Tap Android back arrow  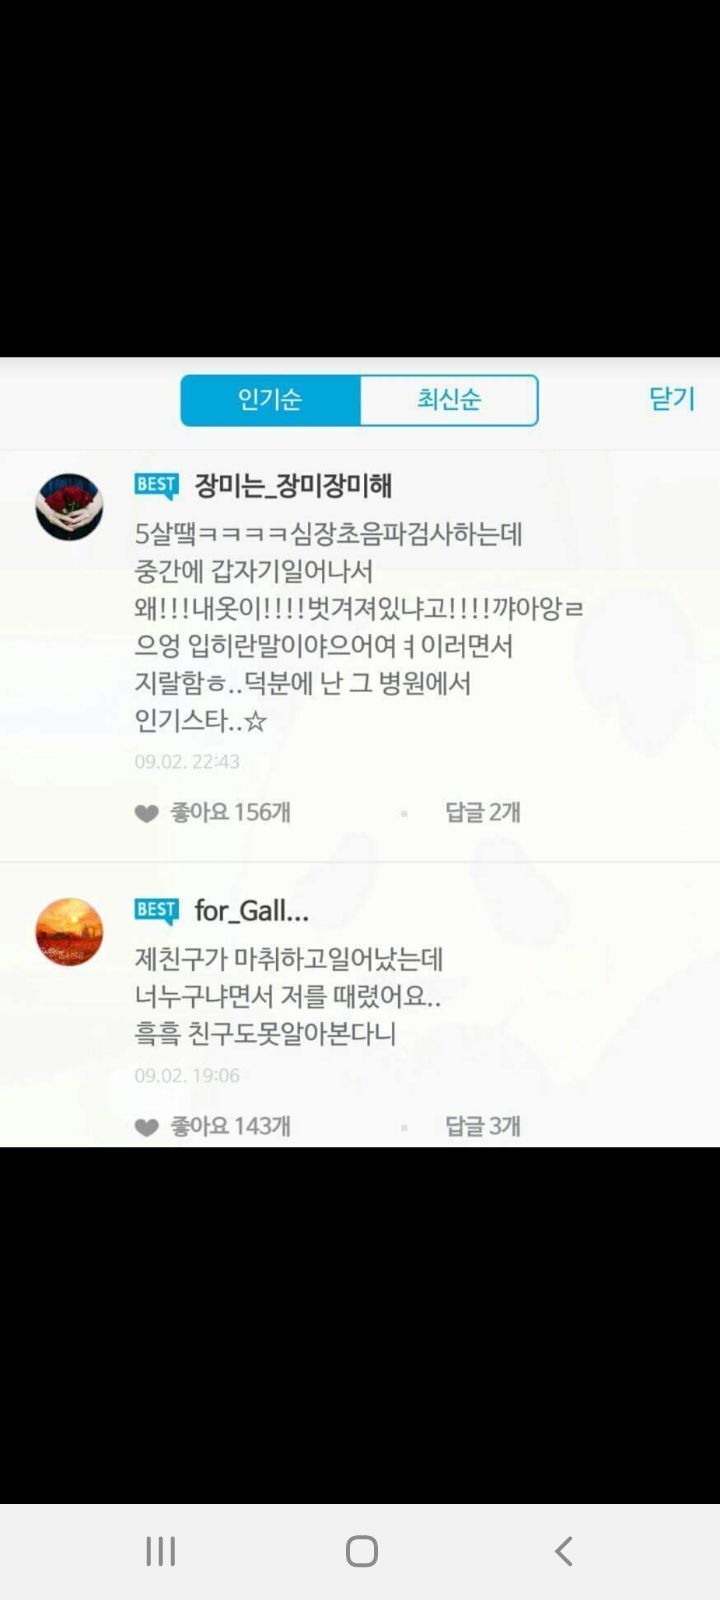click(564, 1551)
